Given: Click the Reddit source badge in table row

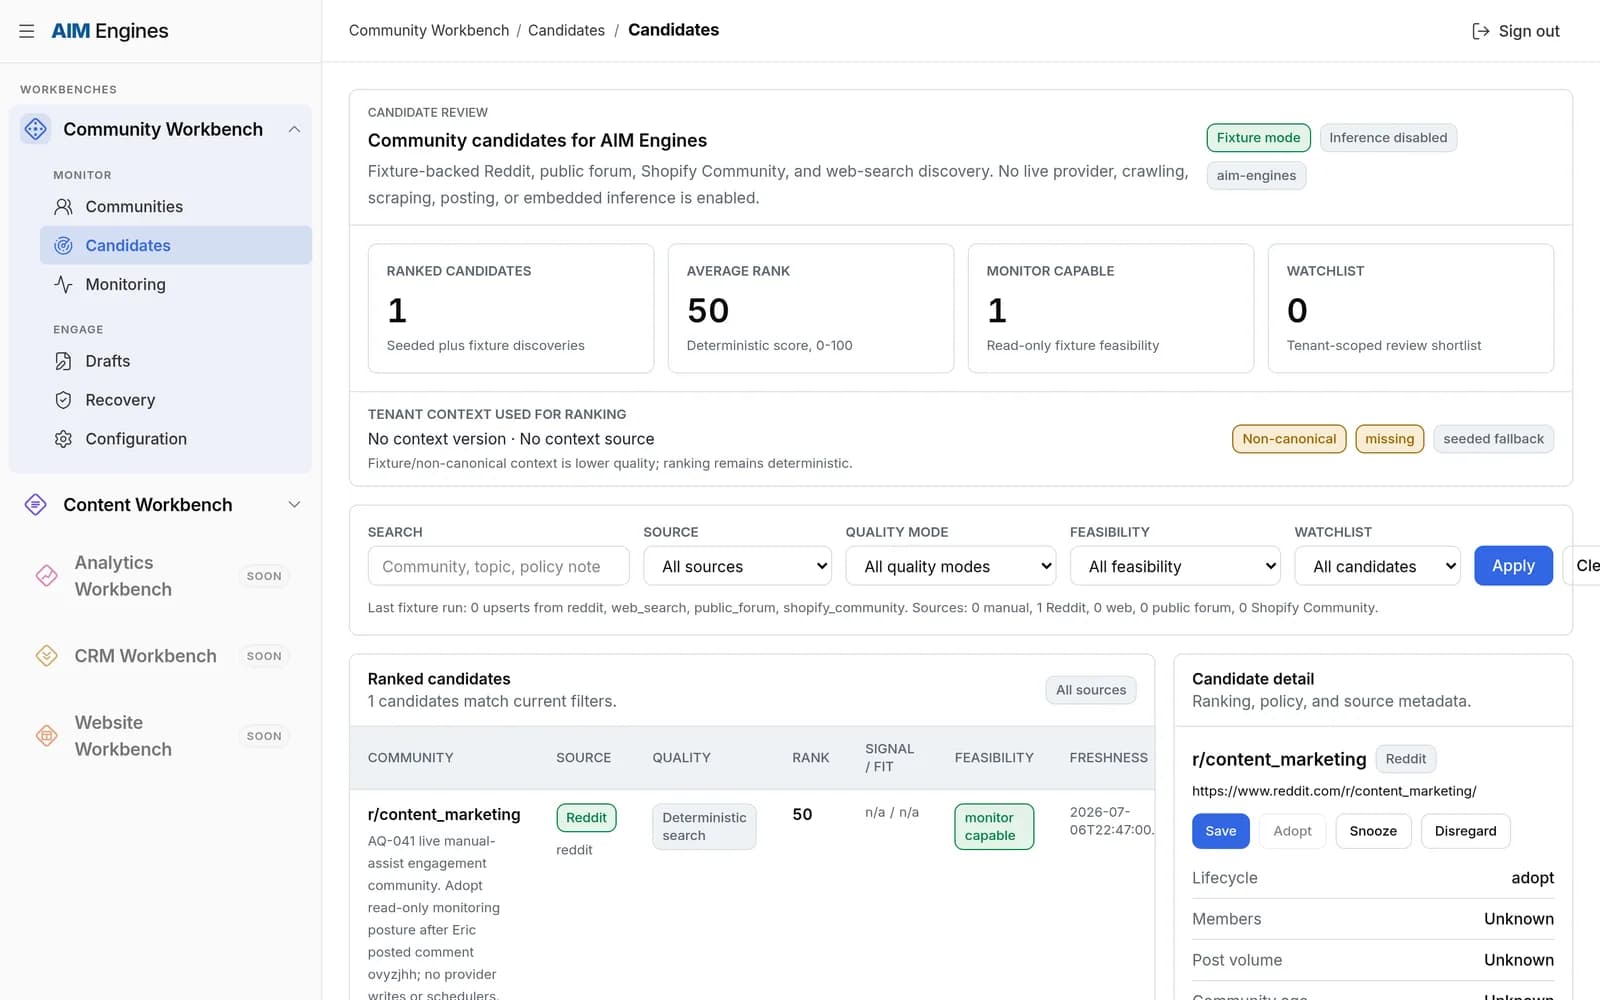Looking at the screenshot, I should (x=586, y=818).
